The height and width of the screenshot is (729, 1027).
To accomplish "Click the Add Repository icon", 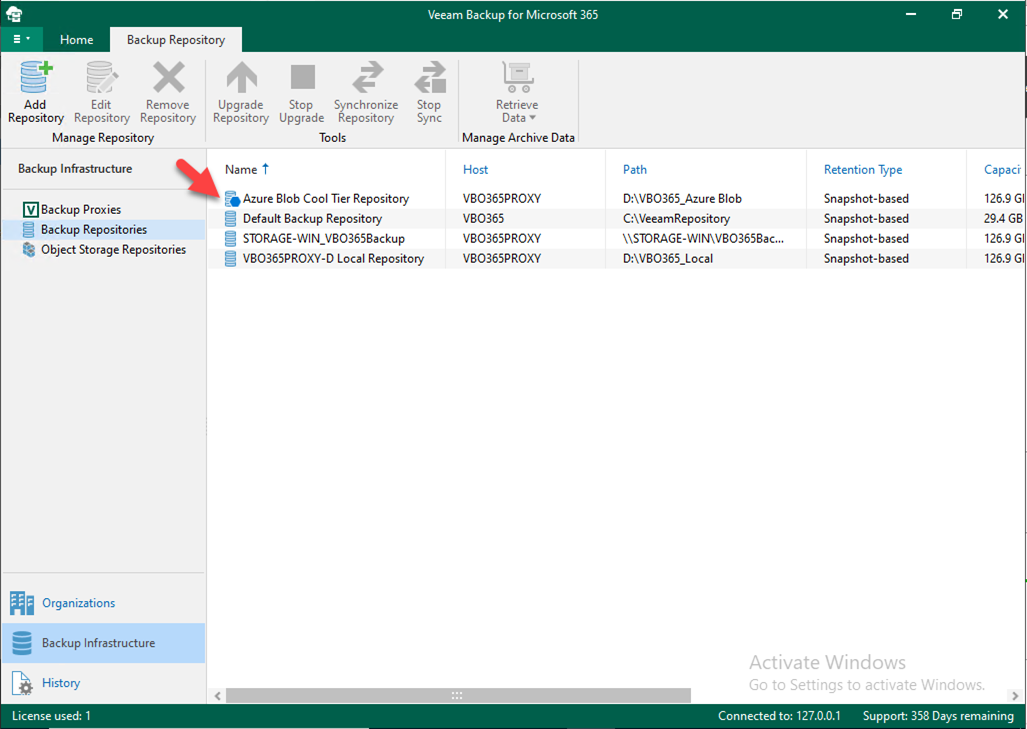I will pos(36,77).
